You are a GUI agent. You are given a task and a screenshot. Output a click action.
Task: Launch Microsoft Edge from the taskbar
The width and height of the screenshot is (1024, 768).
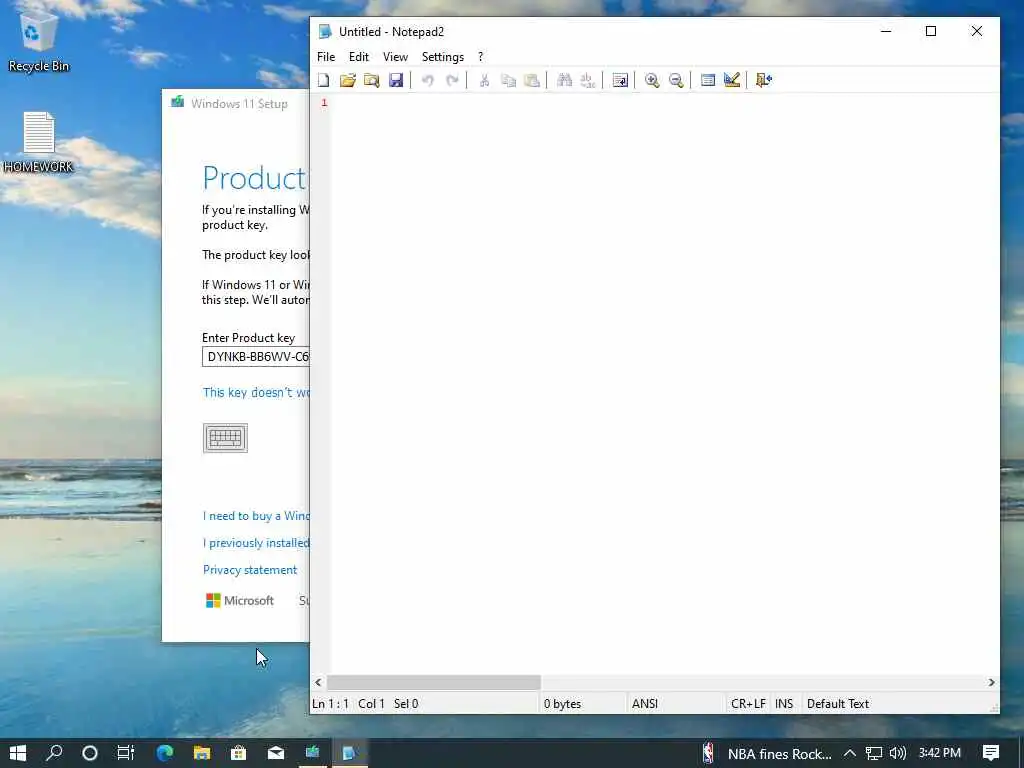[x=165, y=753]
